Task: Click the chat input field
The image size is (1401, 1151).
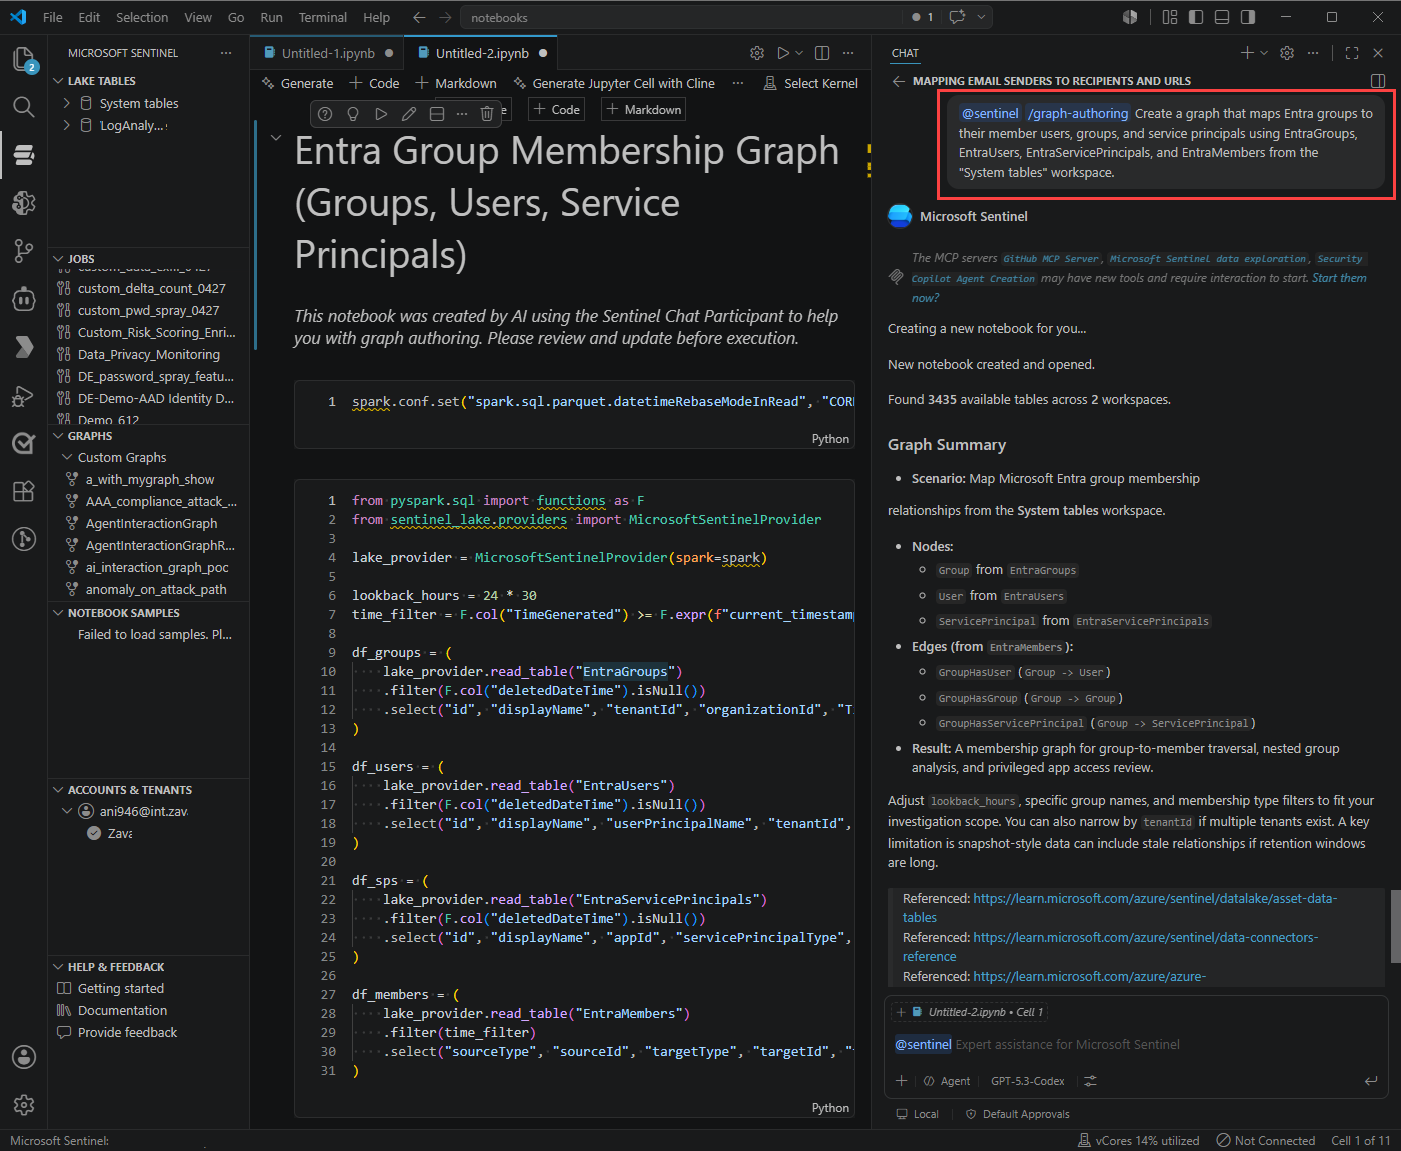Action: (1136, 1044)
